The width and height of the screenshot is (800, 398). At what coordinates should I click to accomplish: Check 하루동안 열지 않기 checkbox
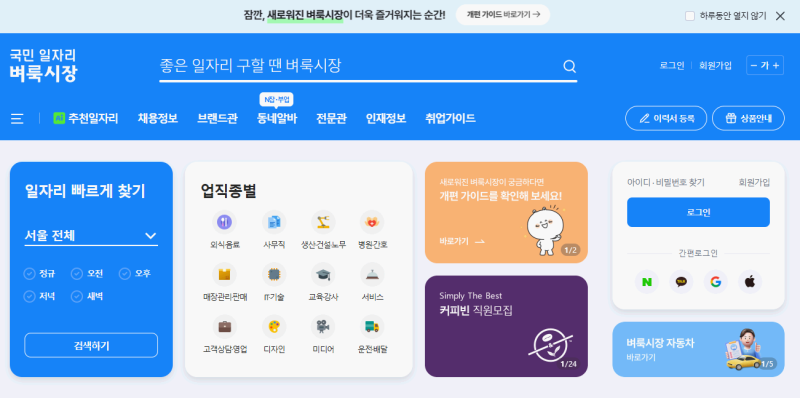click(x=690, y=16)
